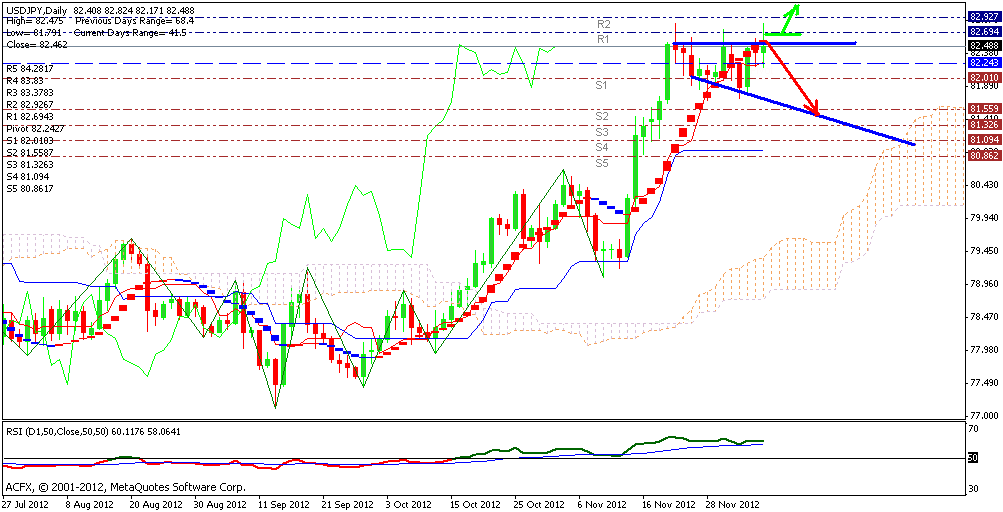Image resolution: width=1003 pixels, height=512 pixels.
Task: Click the 82.927 price tag on the axis
Action: [982, 17]
